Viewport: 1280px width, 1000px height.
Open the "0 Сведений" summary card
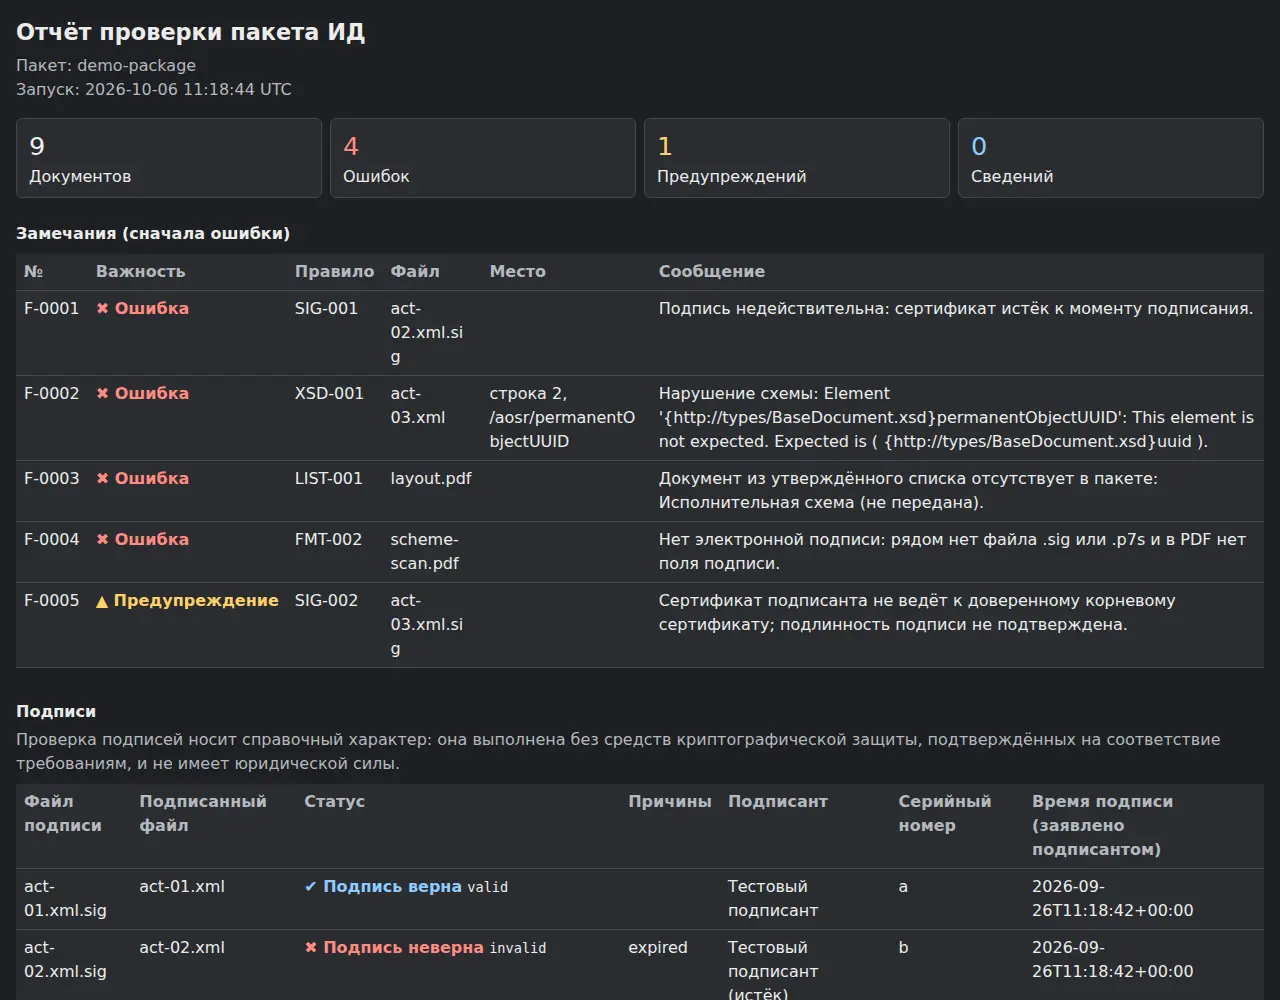click(1111, 158)
